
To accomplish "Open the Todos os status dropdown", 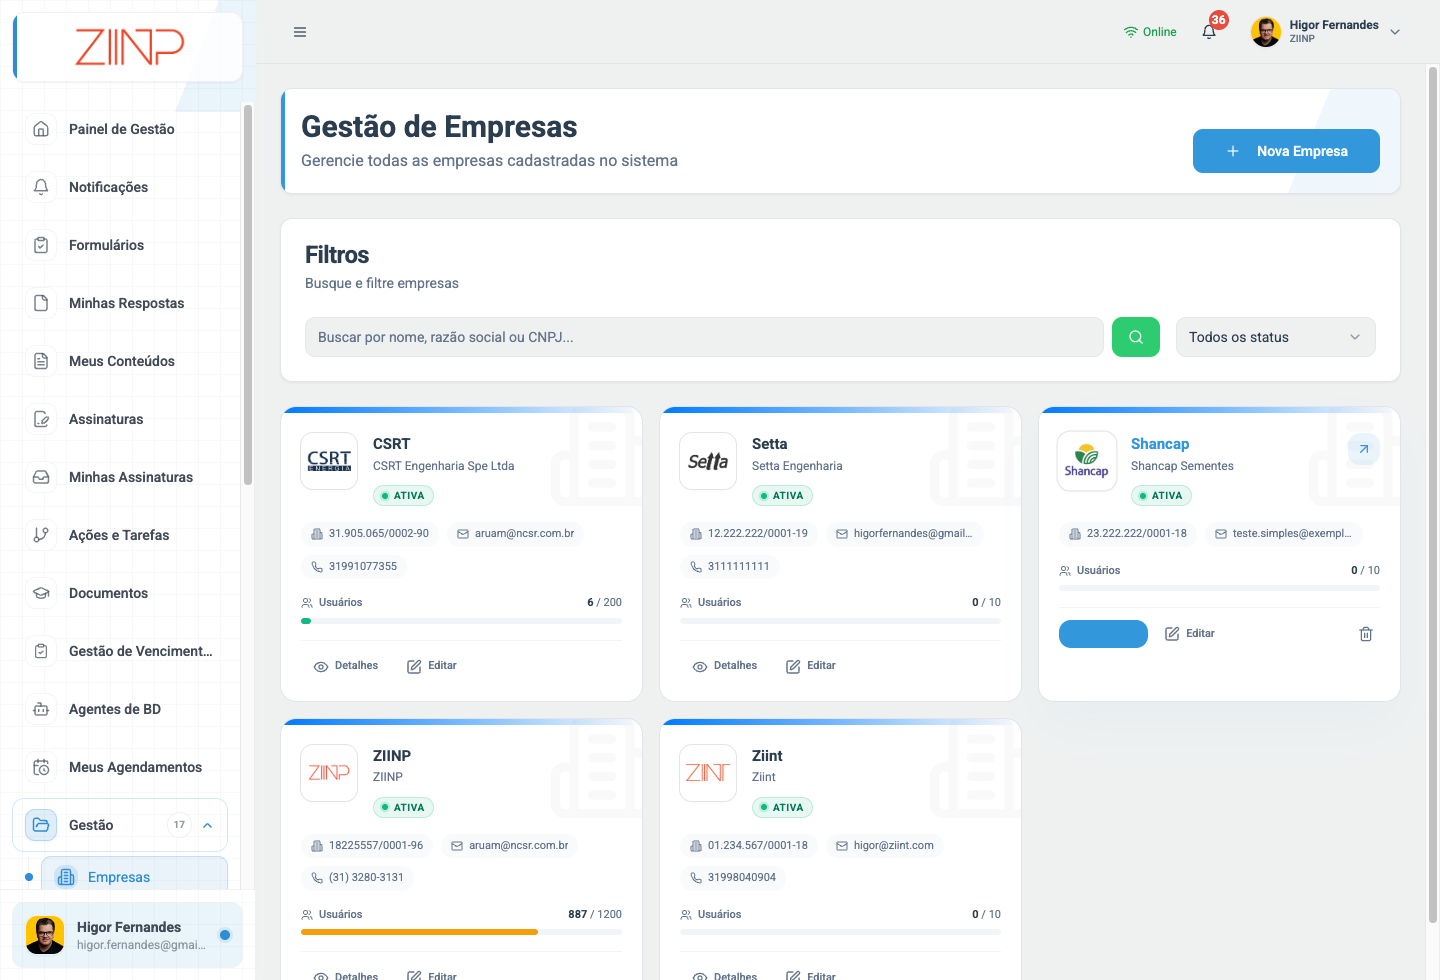I will tap(1276, 337).
